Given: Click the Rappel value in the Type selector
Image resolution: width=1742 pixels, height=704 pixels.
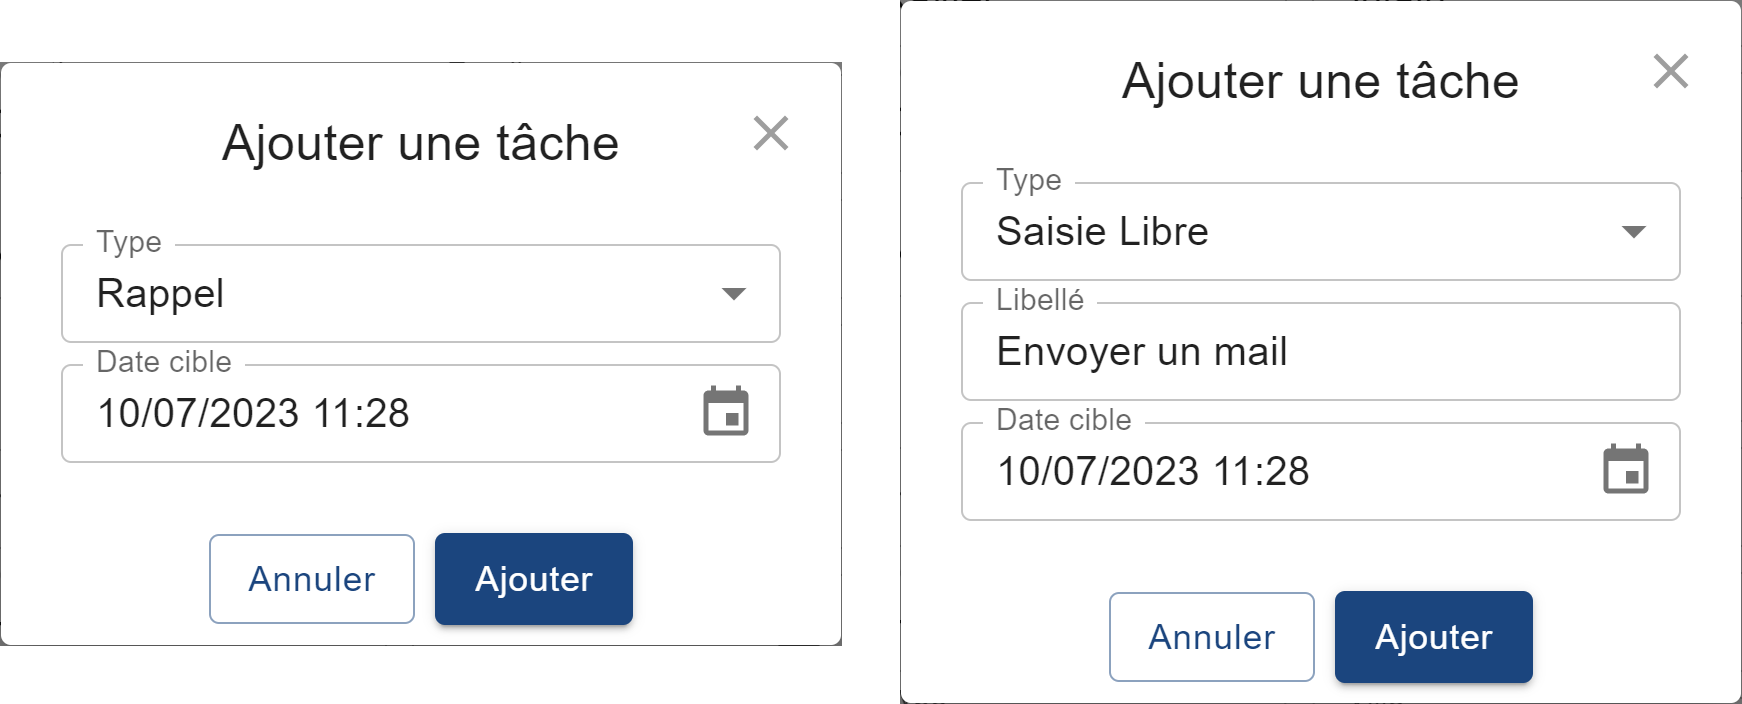Looking at the screenshot, I should click(160, 294).
